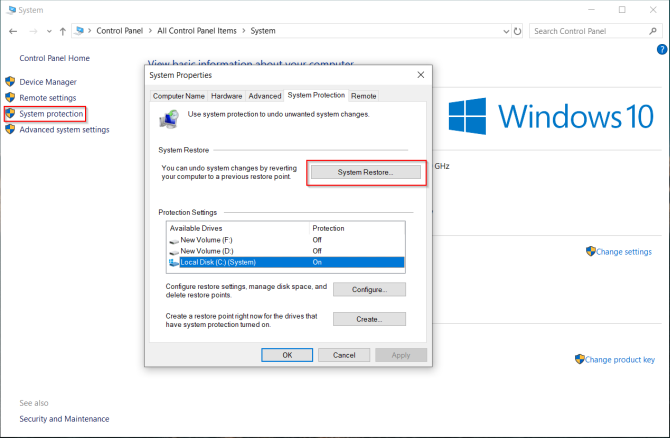
Task: Click the Change settings shield icon
Action: click(x=591, y=251)
